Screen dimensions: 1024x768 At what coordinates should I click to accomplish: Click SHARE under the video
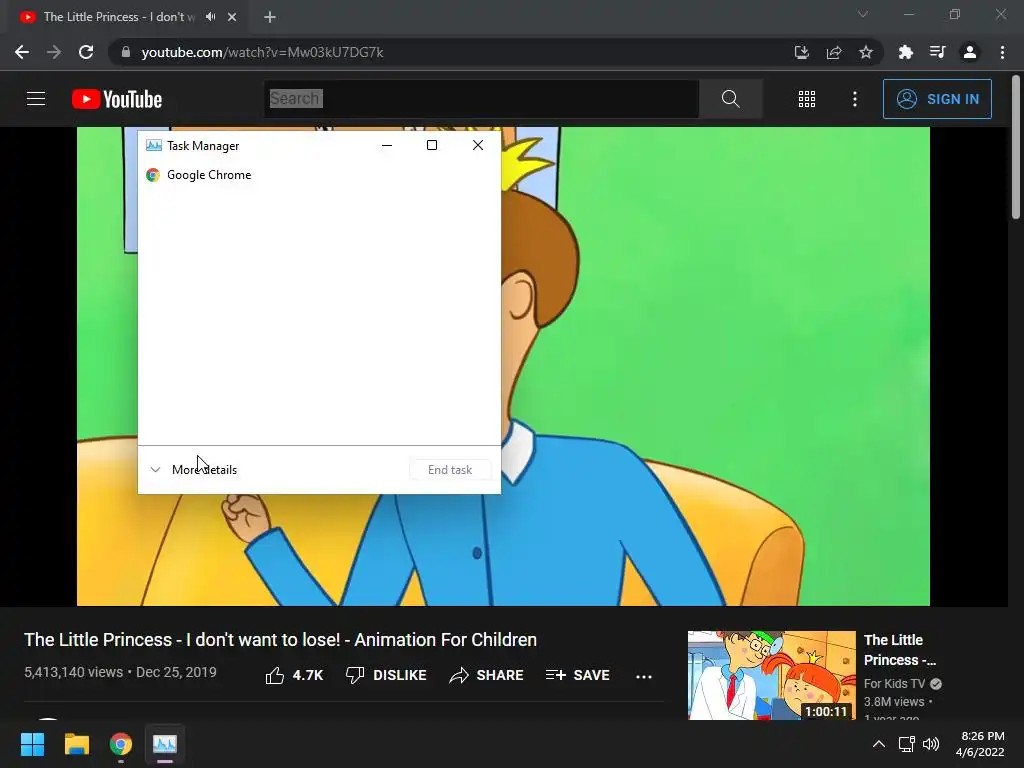tap(487, 675)
